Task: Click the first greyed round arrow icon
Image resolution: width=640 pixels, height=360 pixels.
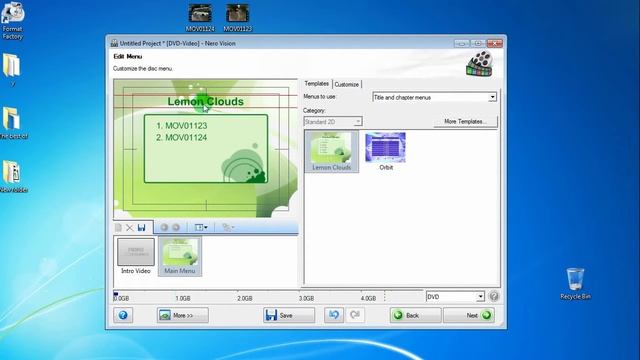Action: (x=164, y=227)
